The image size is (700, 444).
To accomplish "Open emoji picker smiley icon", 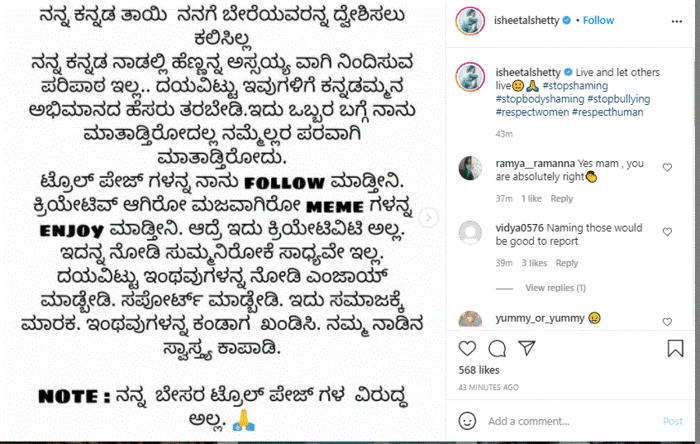I will click(467, 421).
